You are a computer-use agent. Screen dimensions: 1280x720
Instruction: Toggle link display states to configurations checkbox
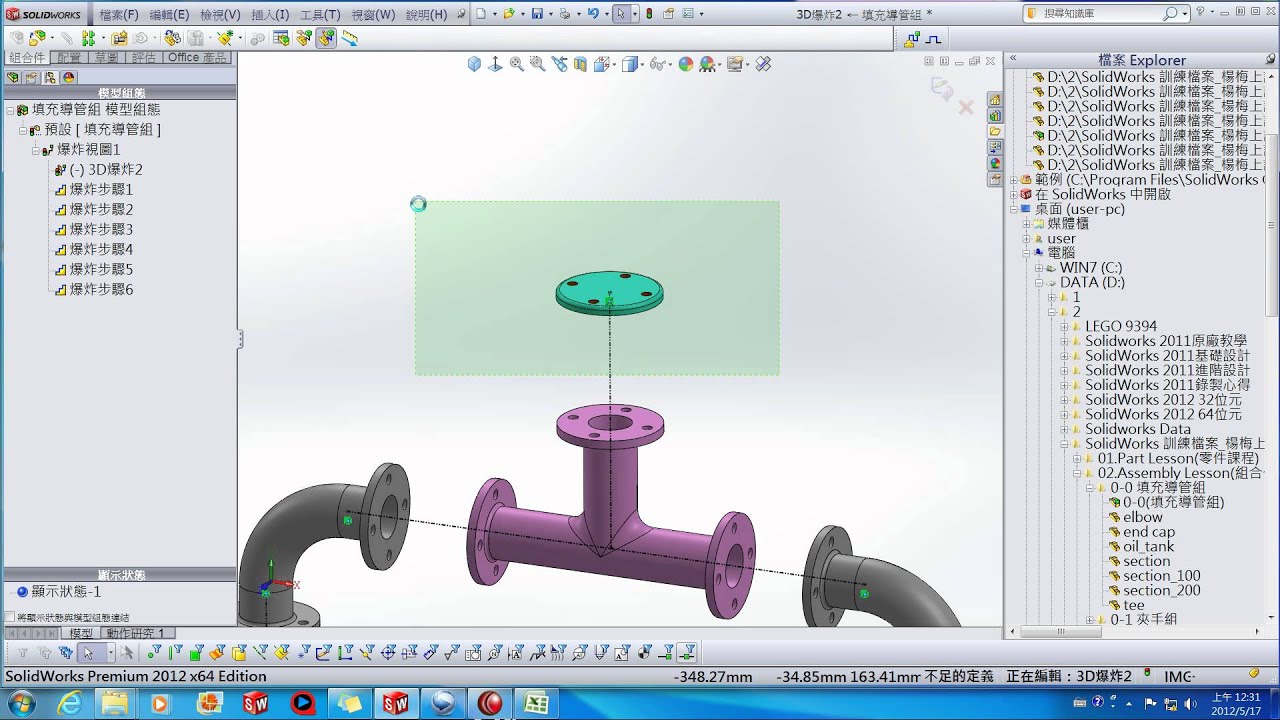(x=10, y=617)
